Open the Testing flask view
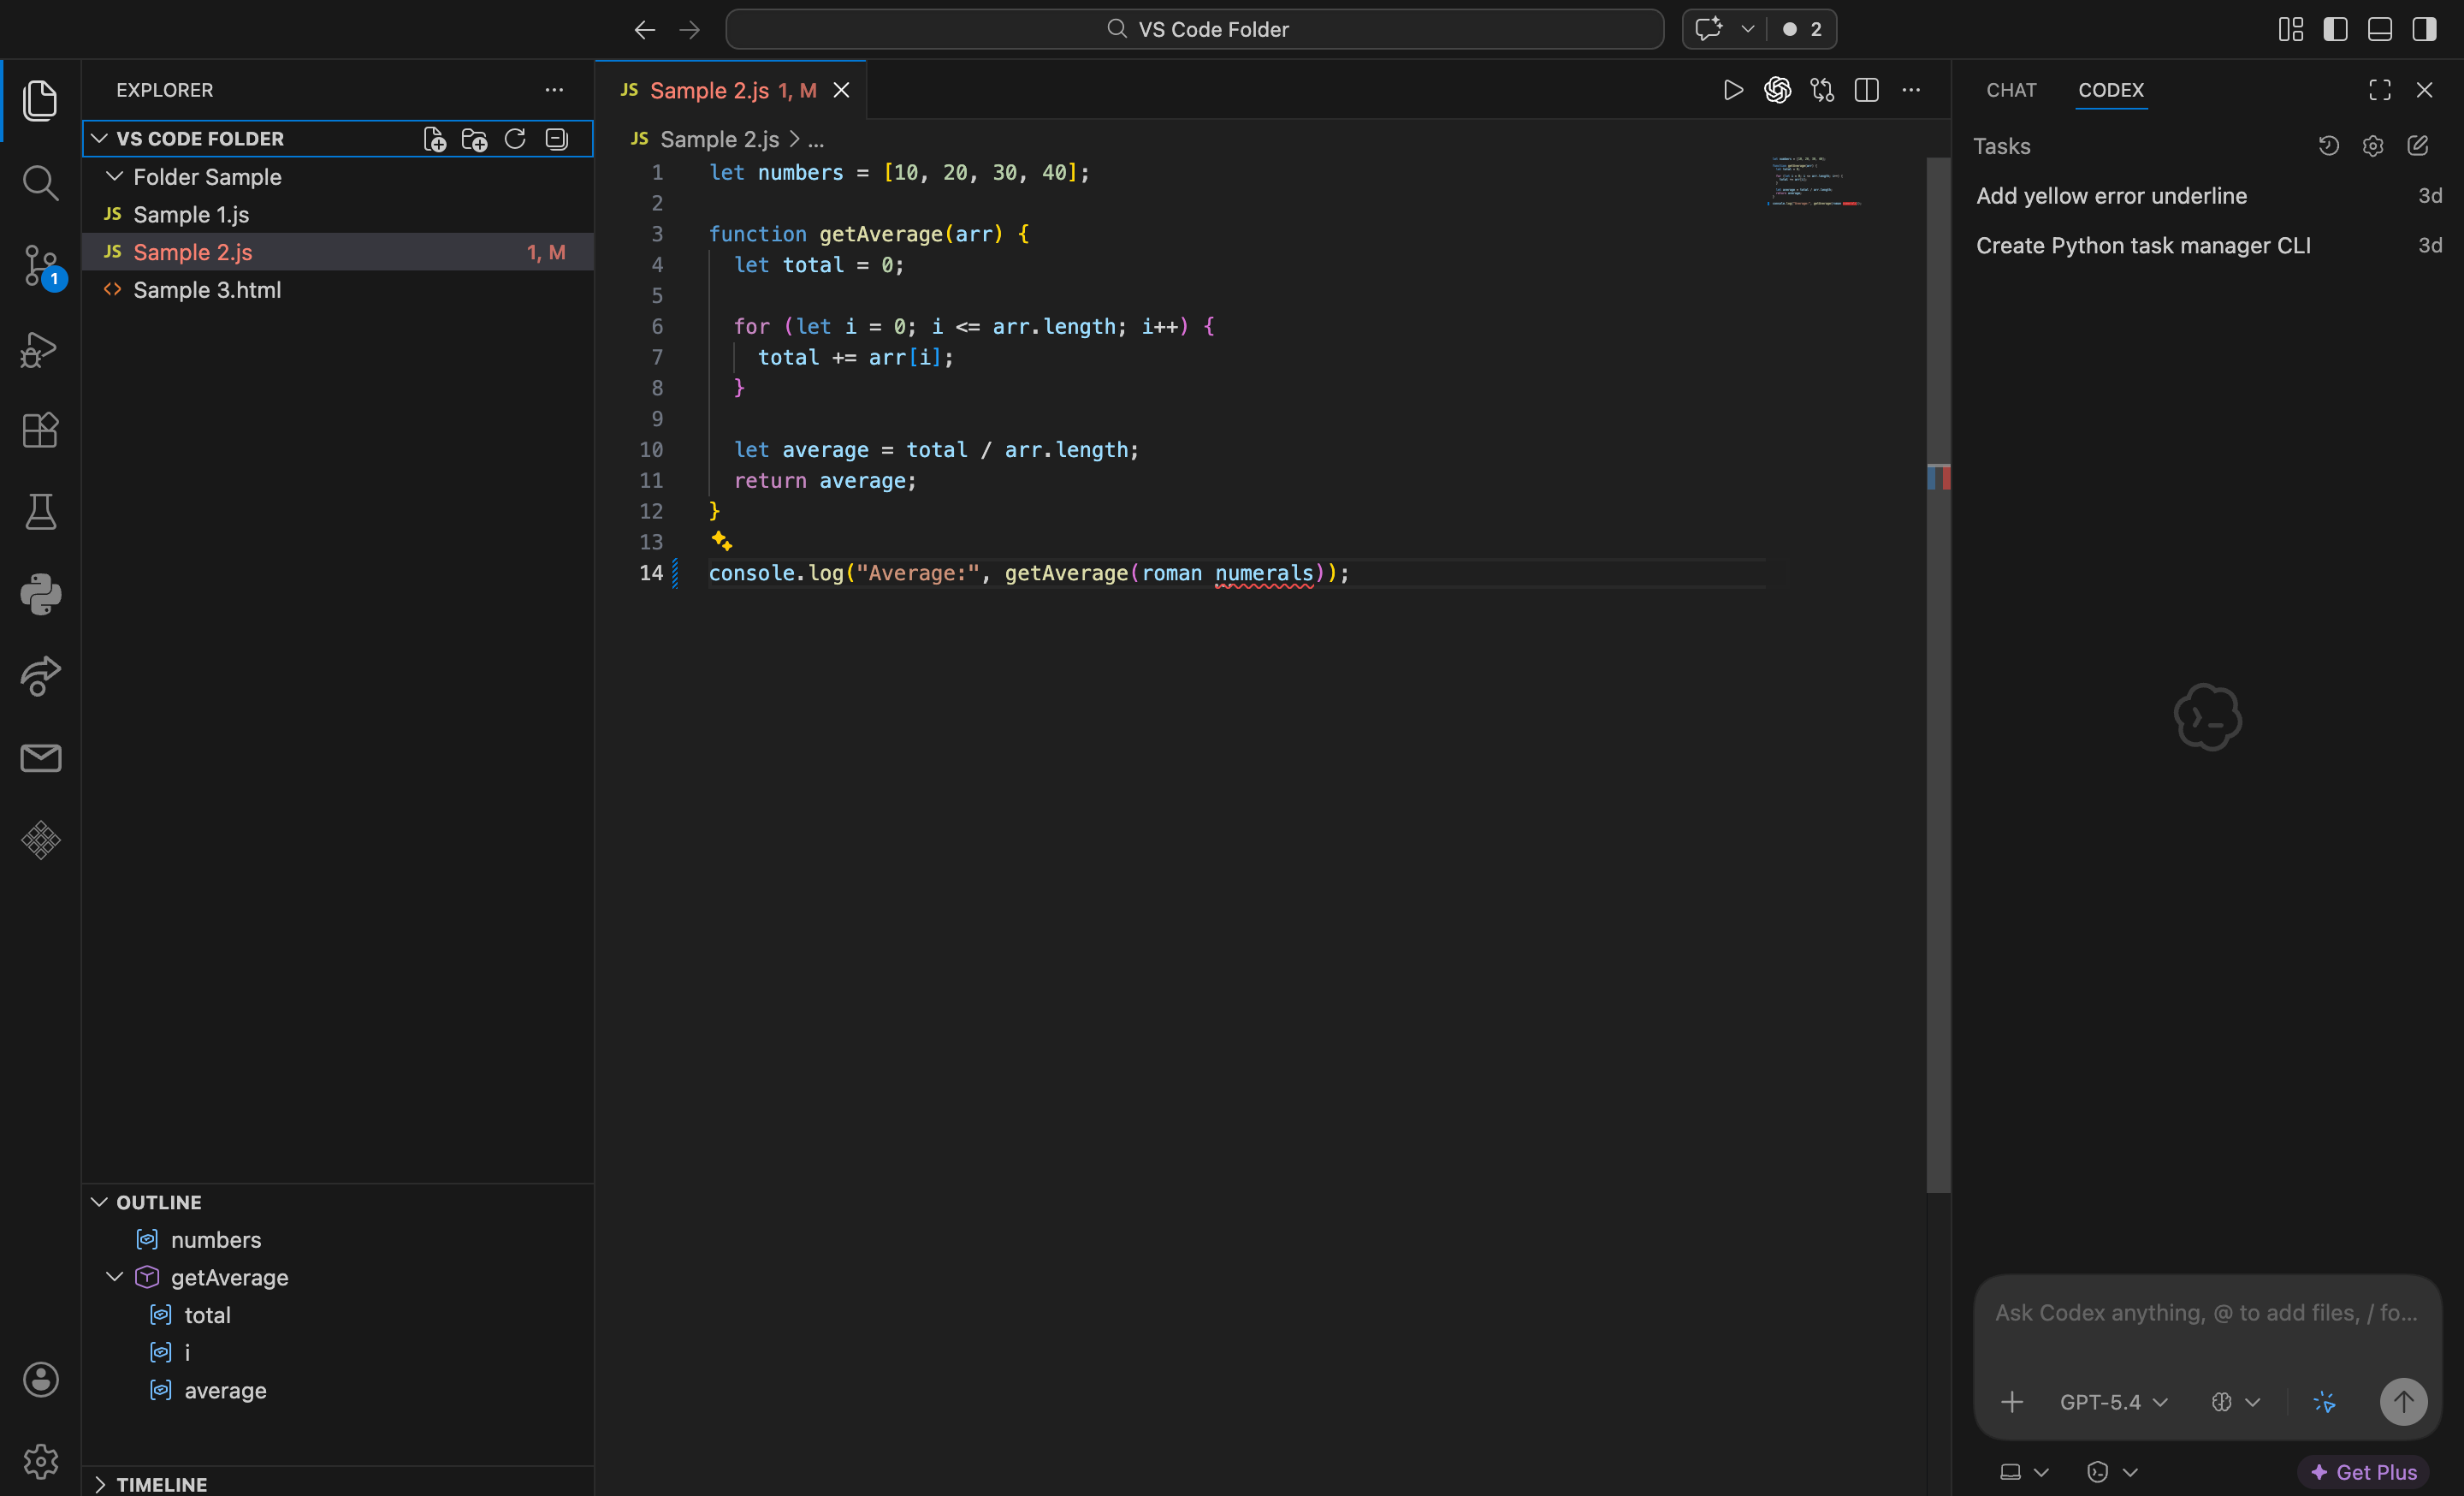This screenshot has height=1496, width=2464. click(x=40, y=512)
